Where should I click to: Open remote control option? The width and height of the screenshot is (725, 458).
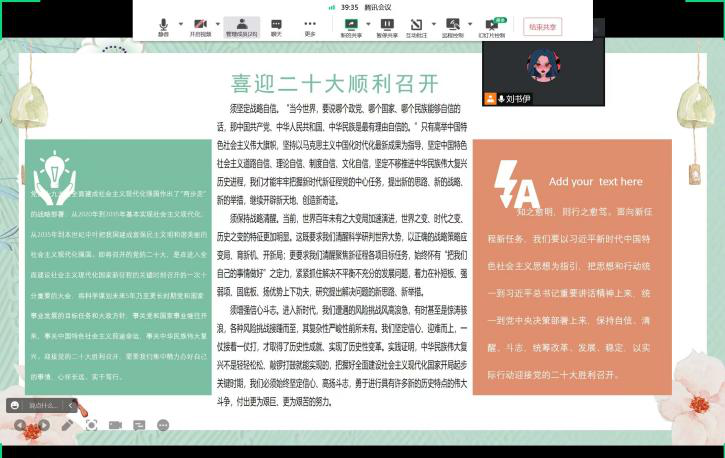[x=453, y=25]
